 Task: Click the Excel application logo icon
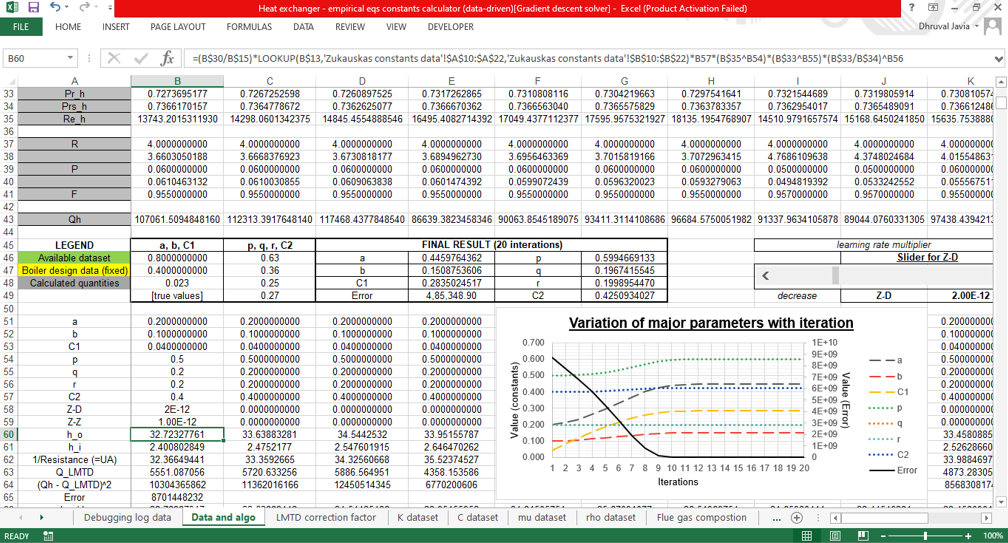[x=11, y=8]
